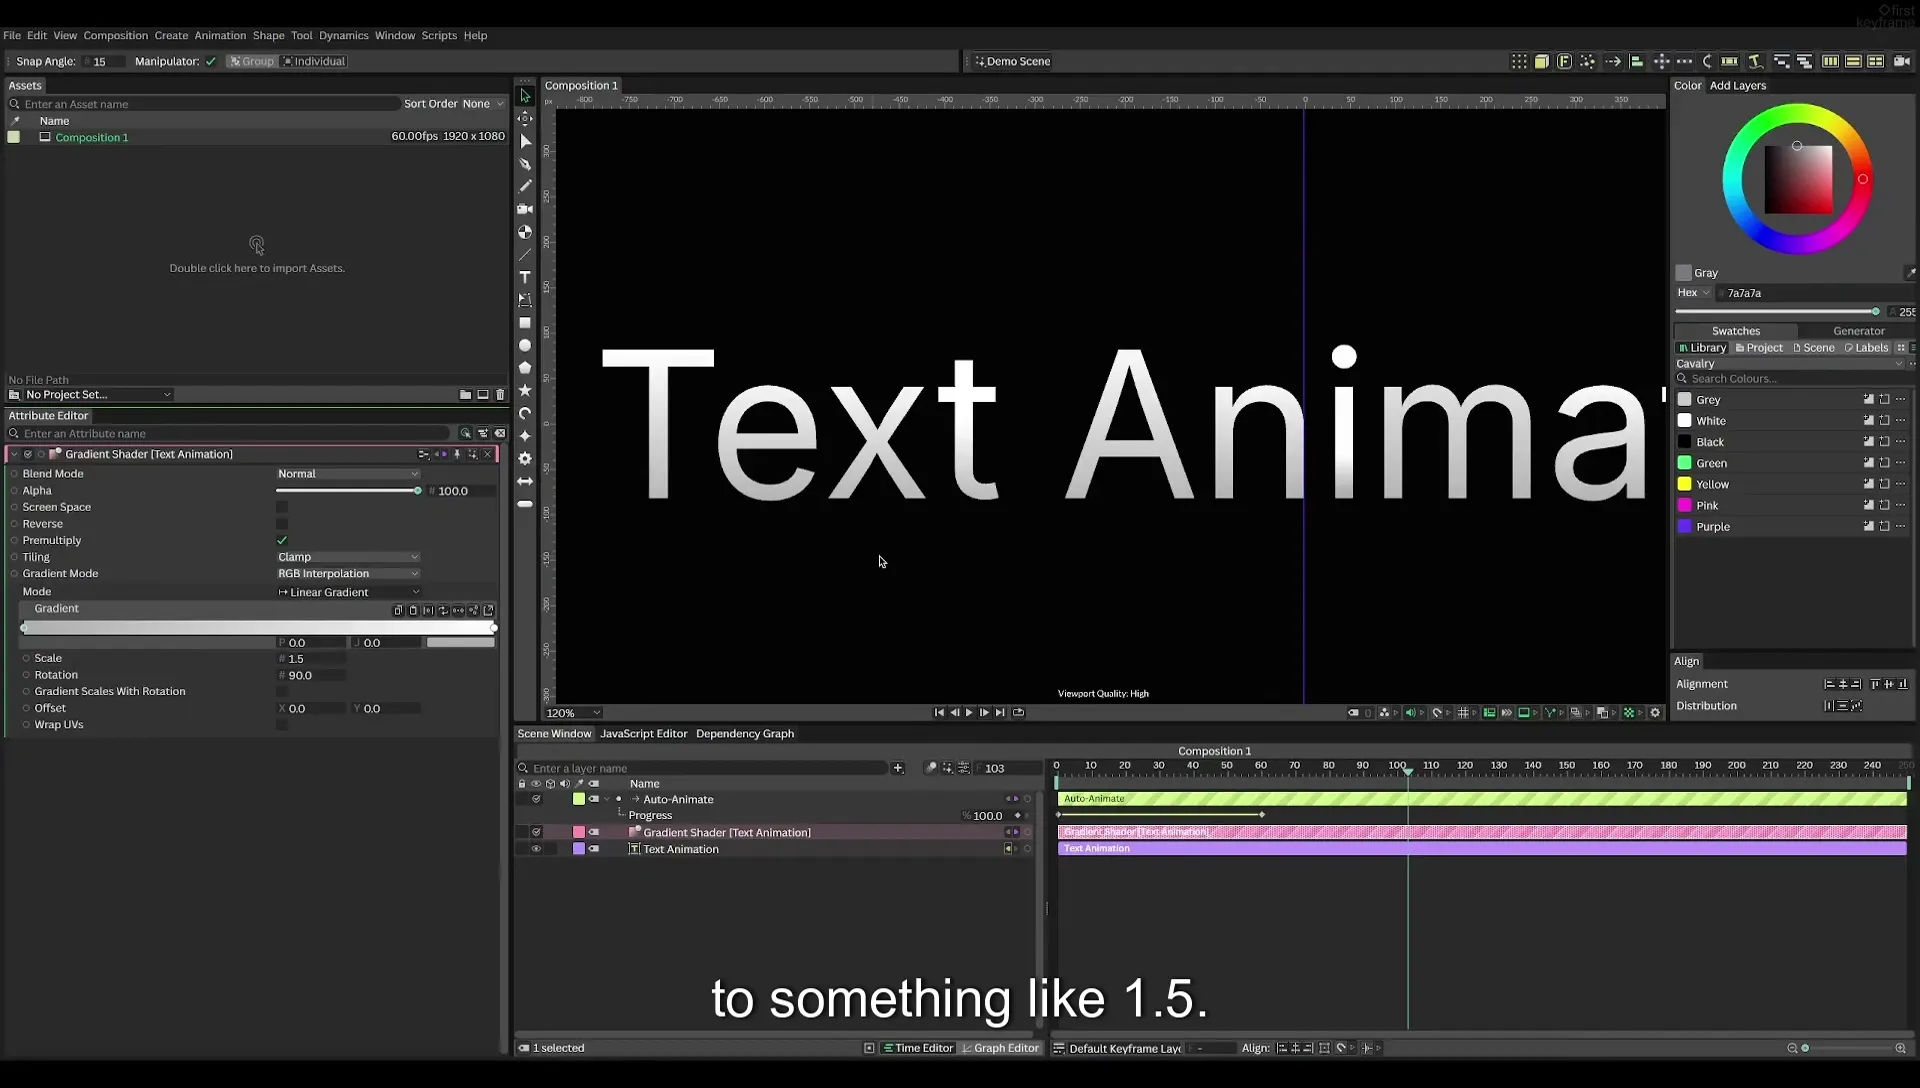Open the Sort Order dropdown
Image resolution: width=1920 pixels, height=1088 pixels.
(x=483, y=104)
